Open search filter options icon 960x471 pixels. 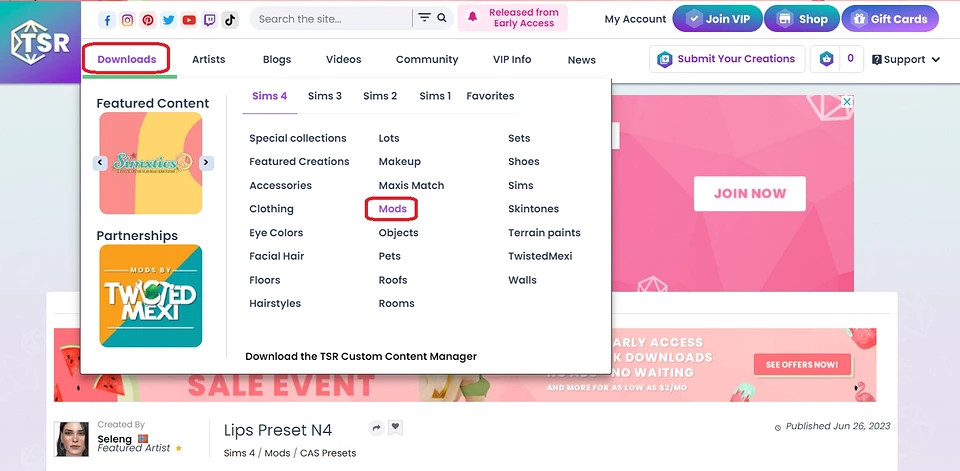[x=424, y=18]
